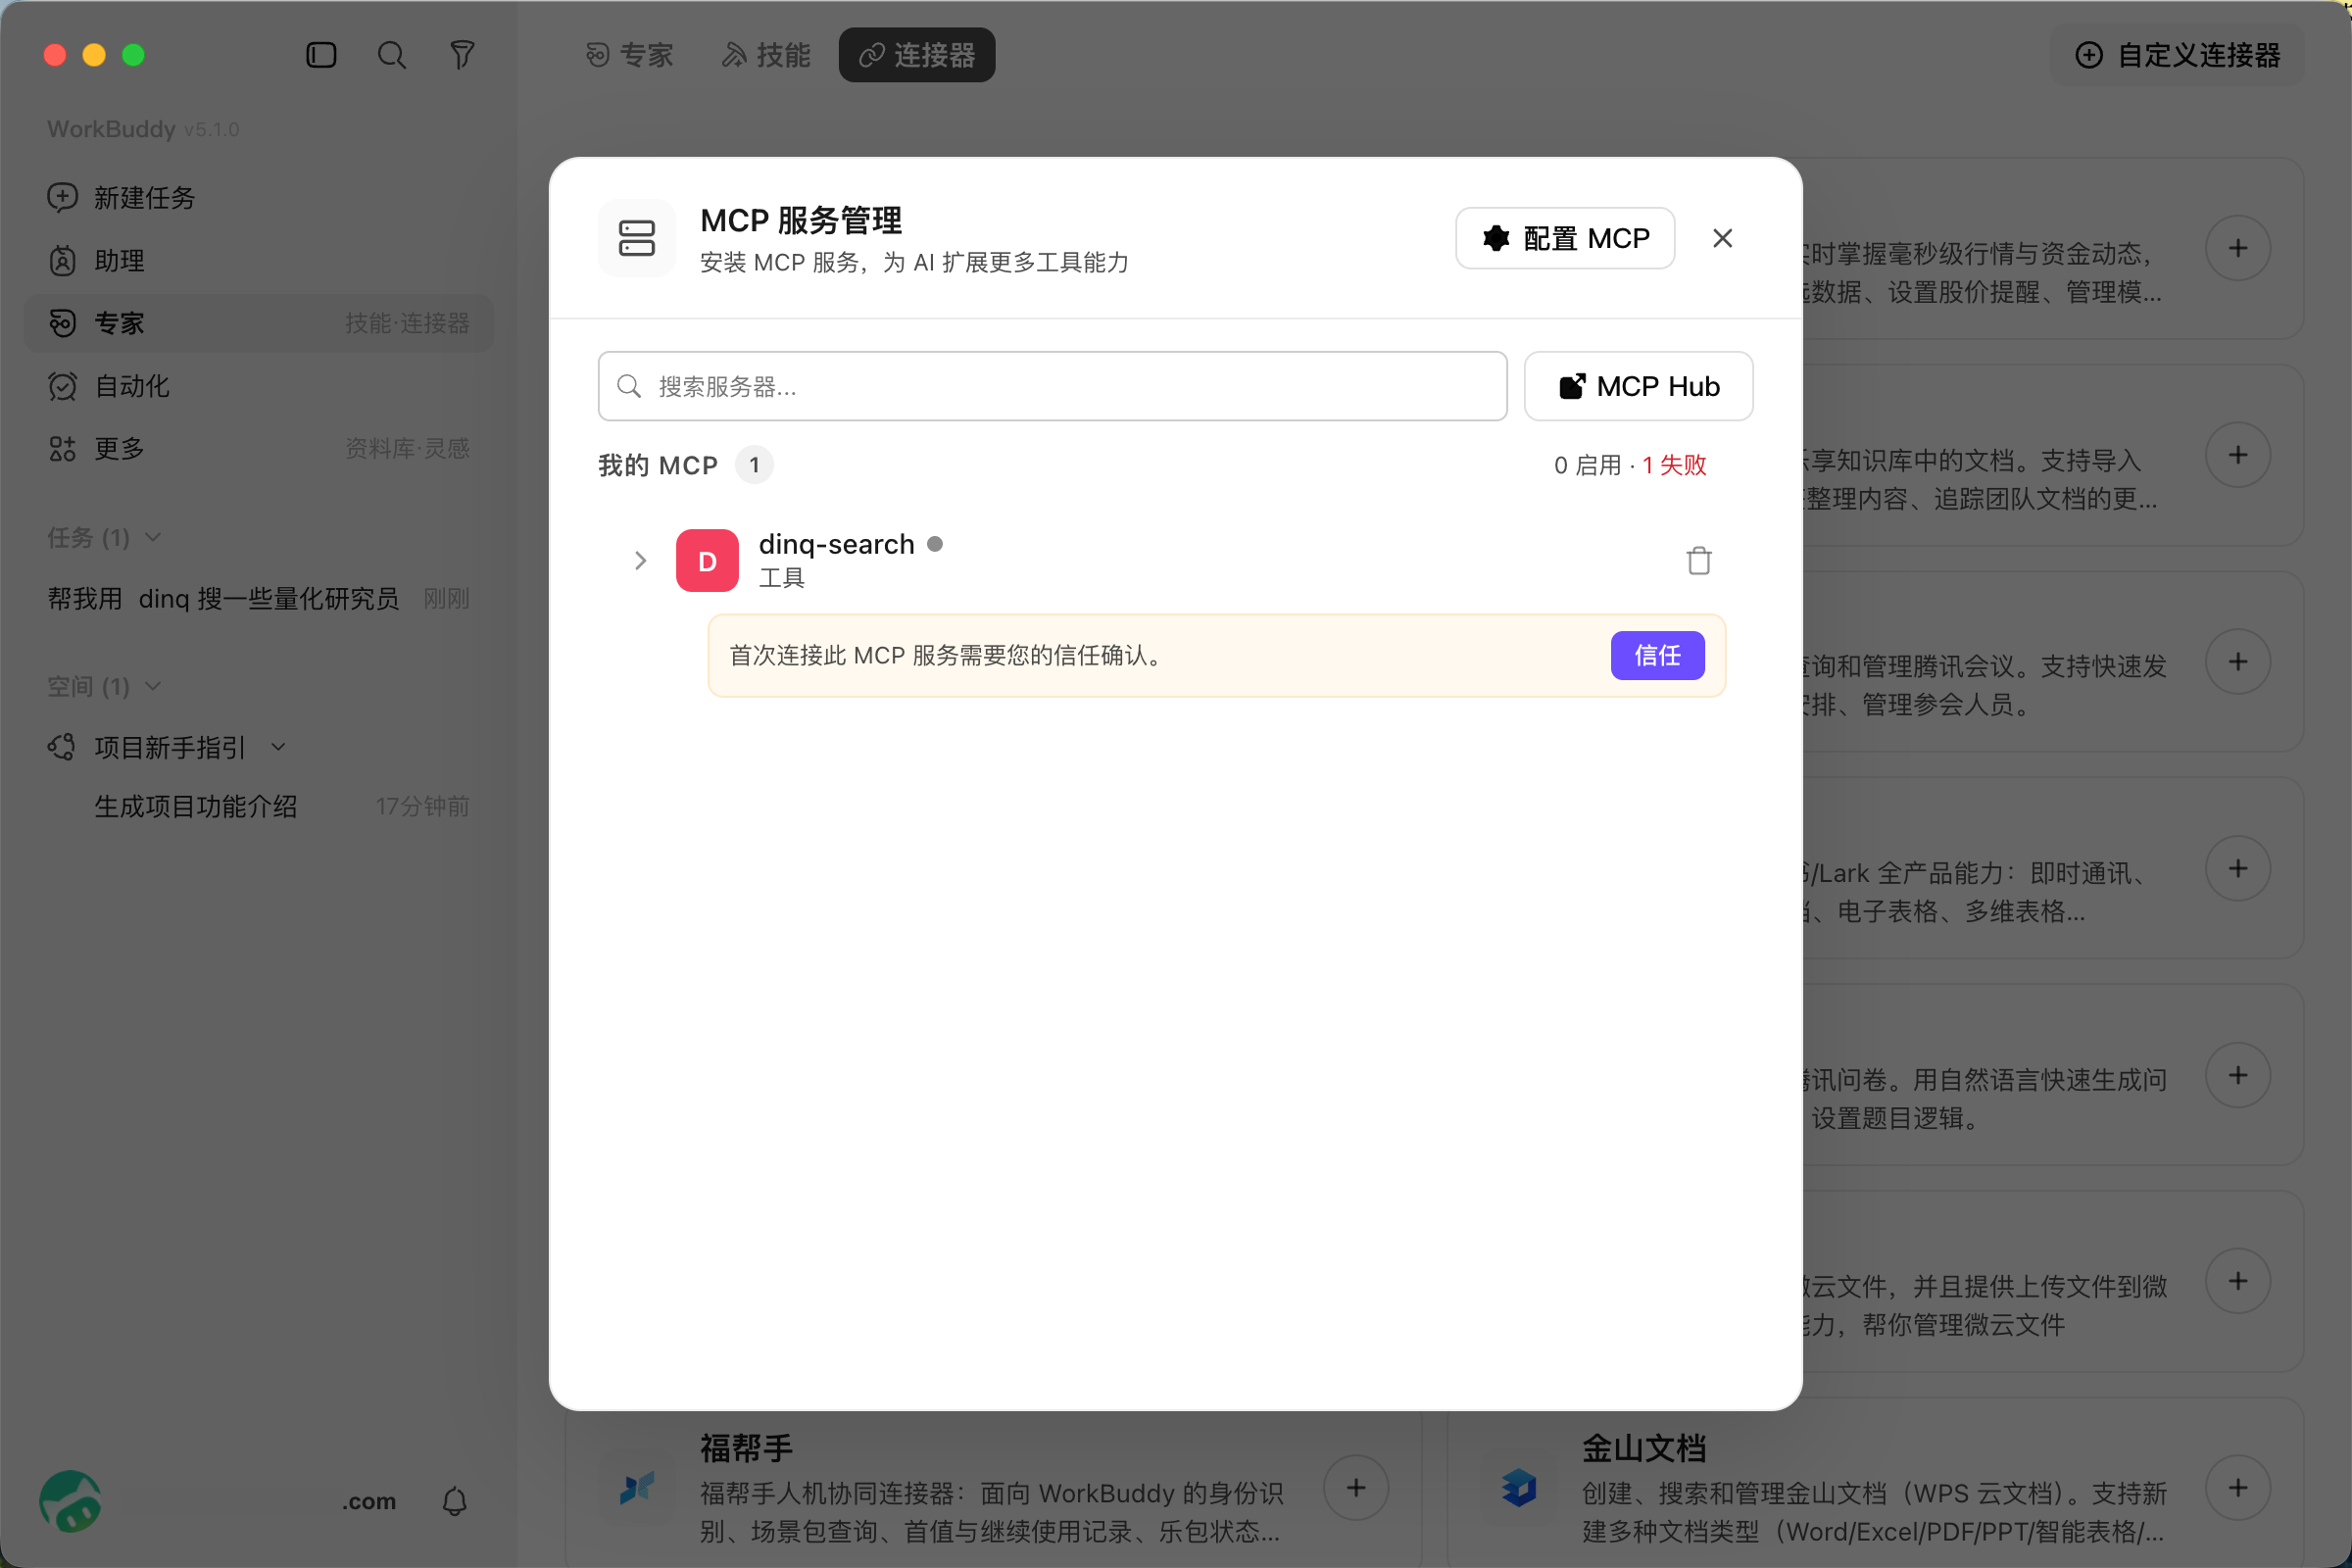Switch to the 专家 tab
Screen dimensions: 2352x1568
coord(629,55)
